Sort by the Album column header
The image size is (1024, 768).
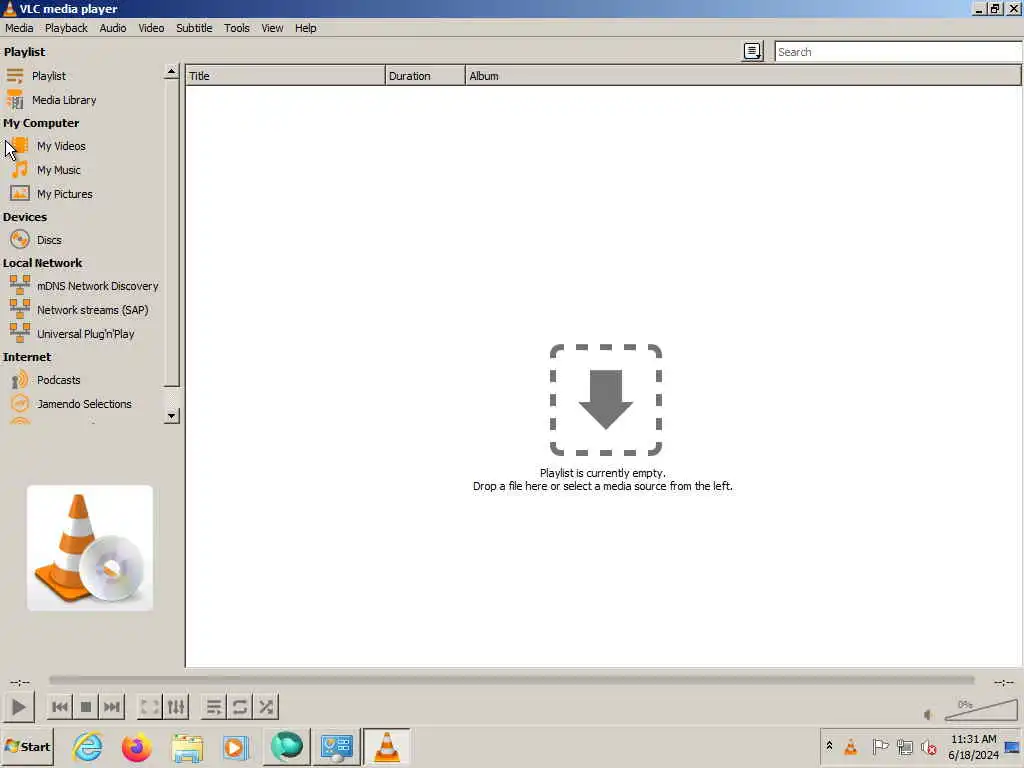pos(743,76)
